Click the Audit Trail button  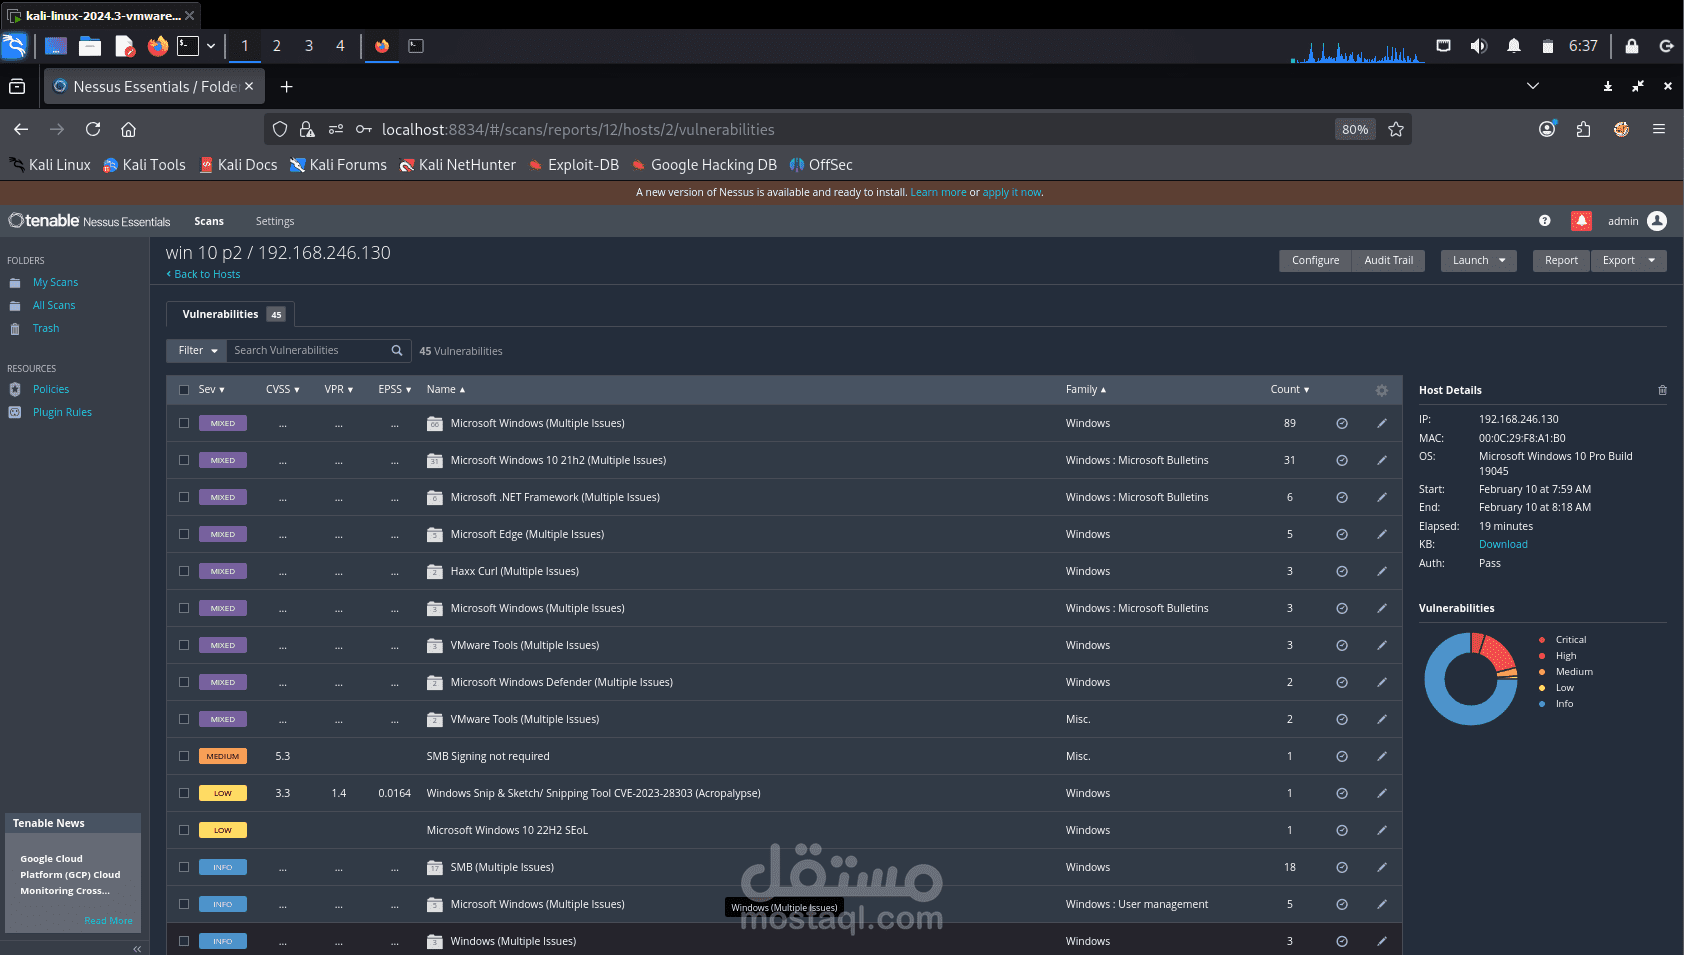pyautogui.click(x=1388, y=260)
